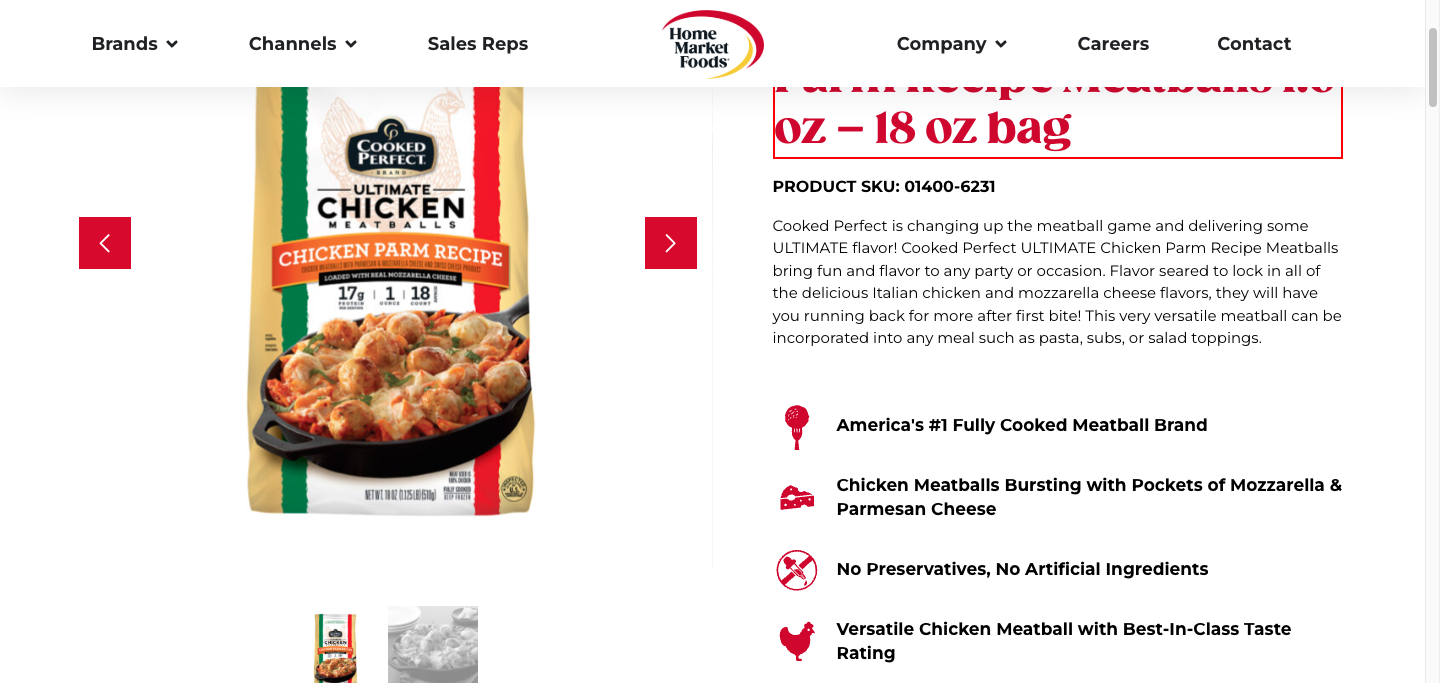Click the main Chicken Parm bag image
Screen dimensions: 1440x683
click(390, 301)
